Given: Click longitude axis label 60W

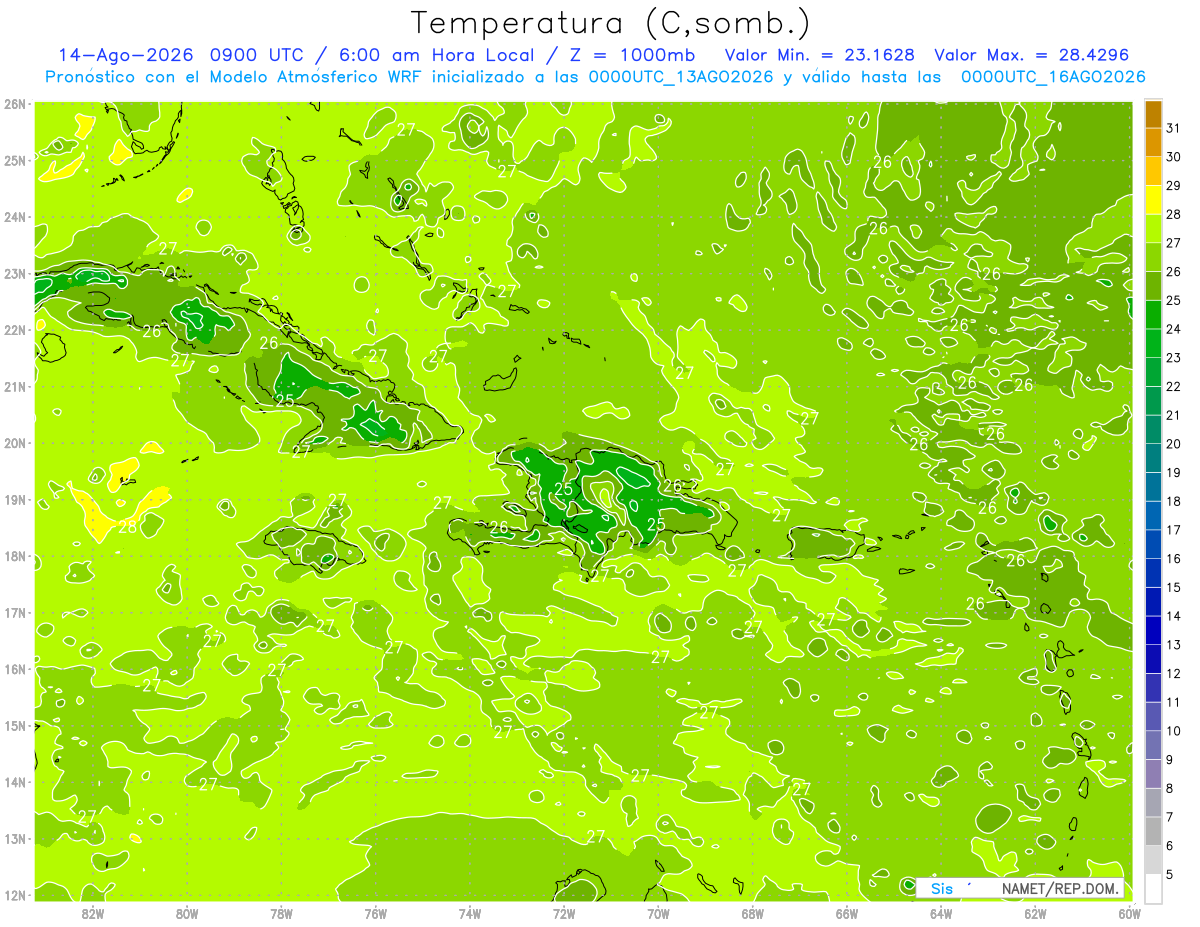Looking at the screenshot, I should [x=1130, y=913].
